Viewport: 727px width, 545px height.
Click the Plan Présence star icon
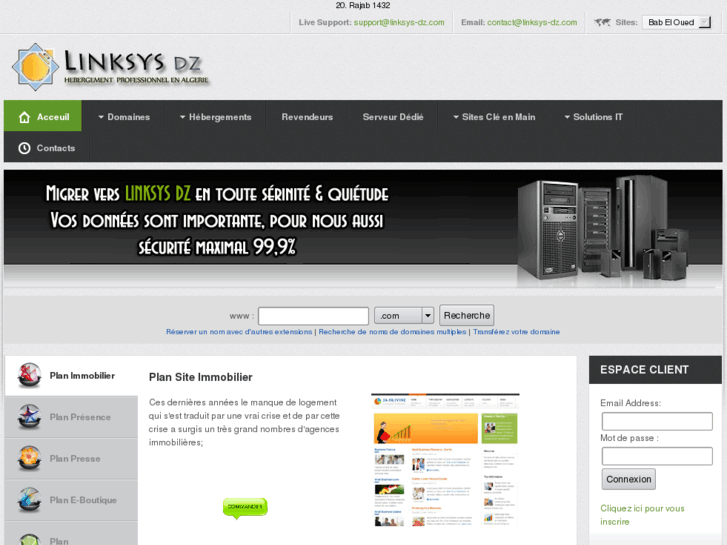[x=29, y=417]
